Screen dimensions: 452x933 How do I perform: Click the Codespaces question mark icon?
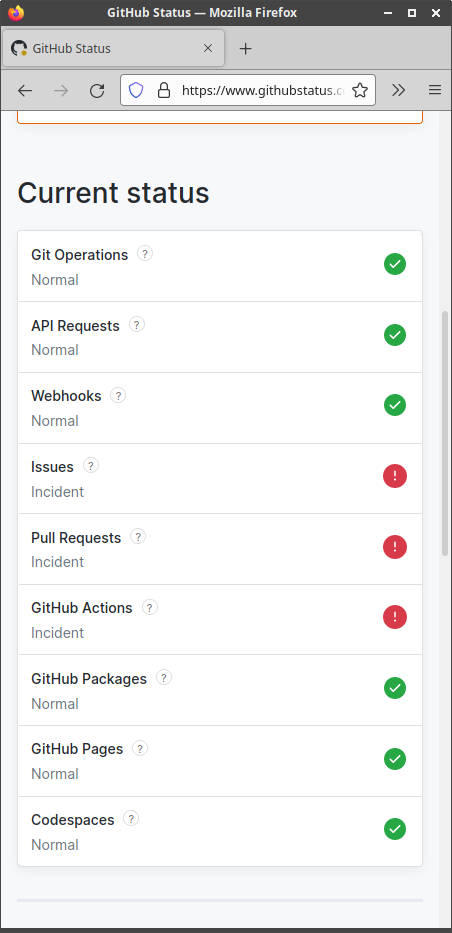tap(131, 819)
